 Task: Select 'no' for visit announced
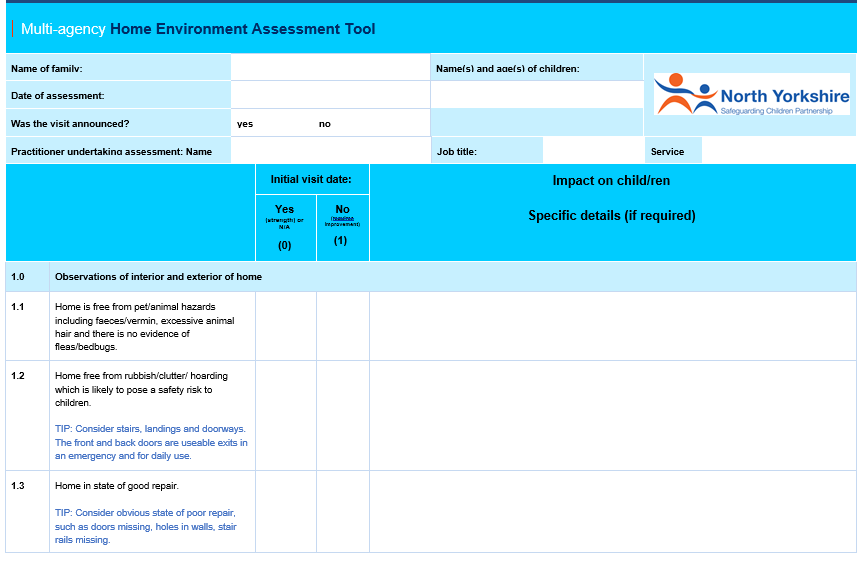click(x=325, y=124)
